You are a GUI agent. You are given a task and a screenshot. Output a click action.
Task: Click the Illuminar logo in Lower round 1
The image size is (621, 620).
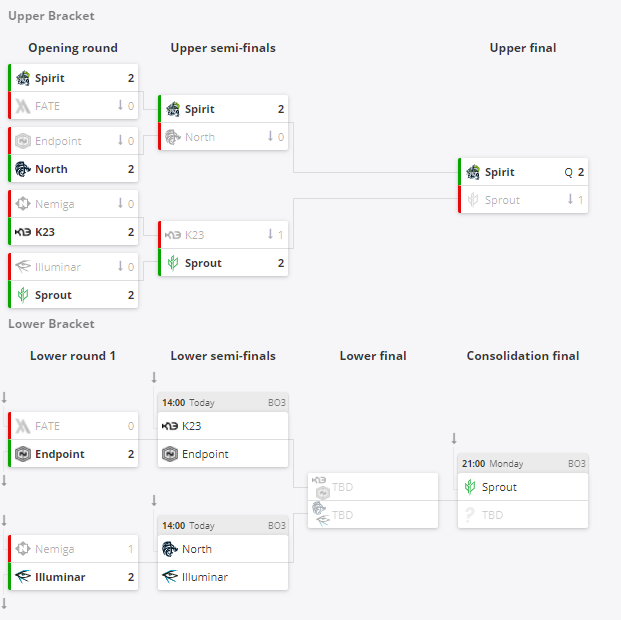pos(22,577)
